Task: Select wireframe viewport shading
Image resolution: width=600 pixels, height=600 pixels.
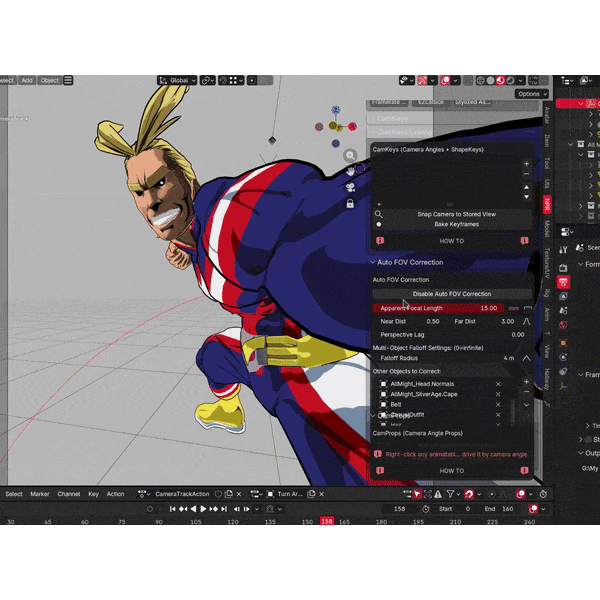Action: click(x=480, y=80)
